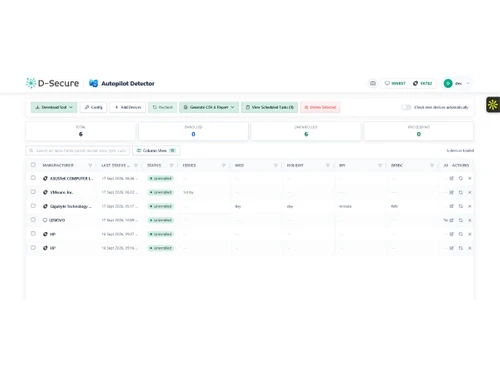Click the Config button
This screenshot has height=375, width=500.
(x=93, y=107)
